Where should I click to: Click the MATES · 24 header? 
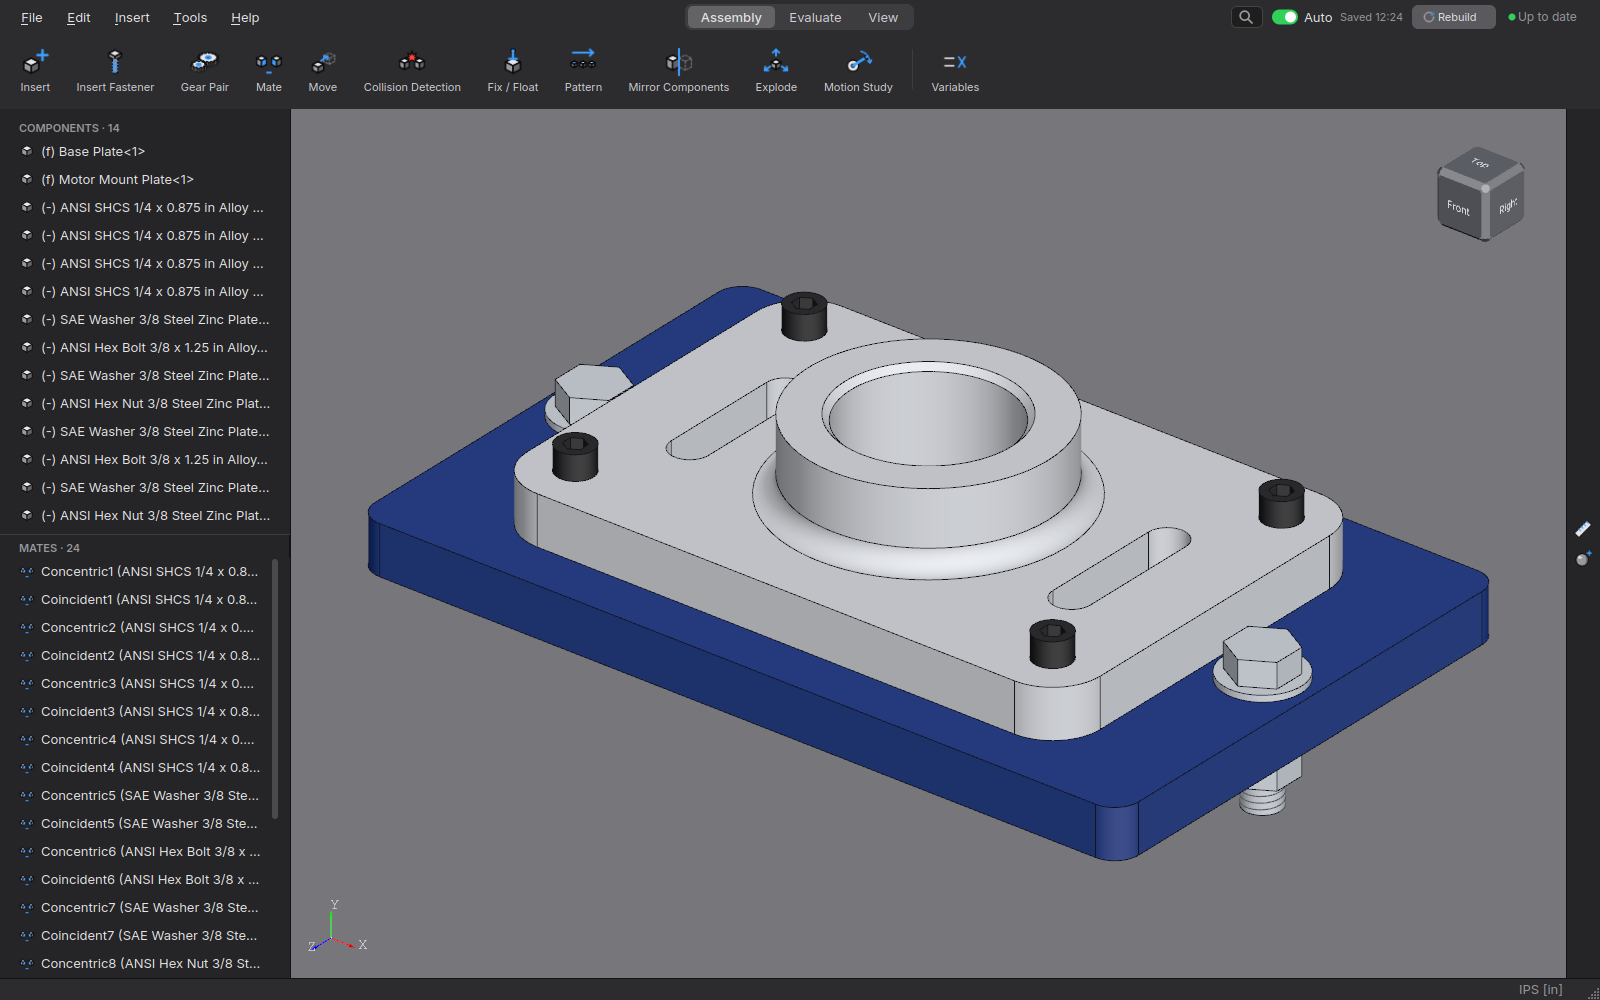tap(49, 548)
